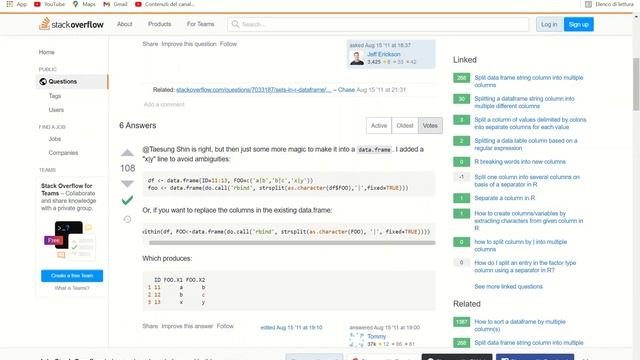This screenshot has width=640, height=360.
Task: Open R breaking words into new columns
Action: pyautogui.click(x=520, y=162)
